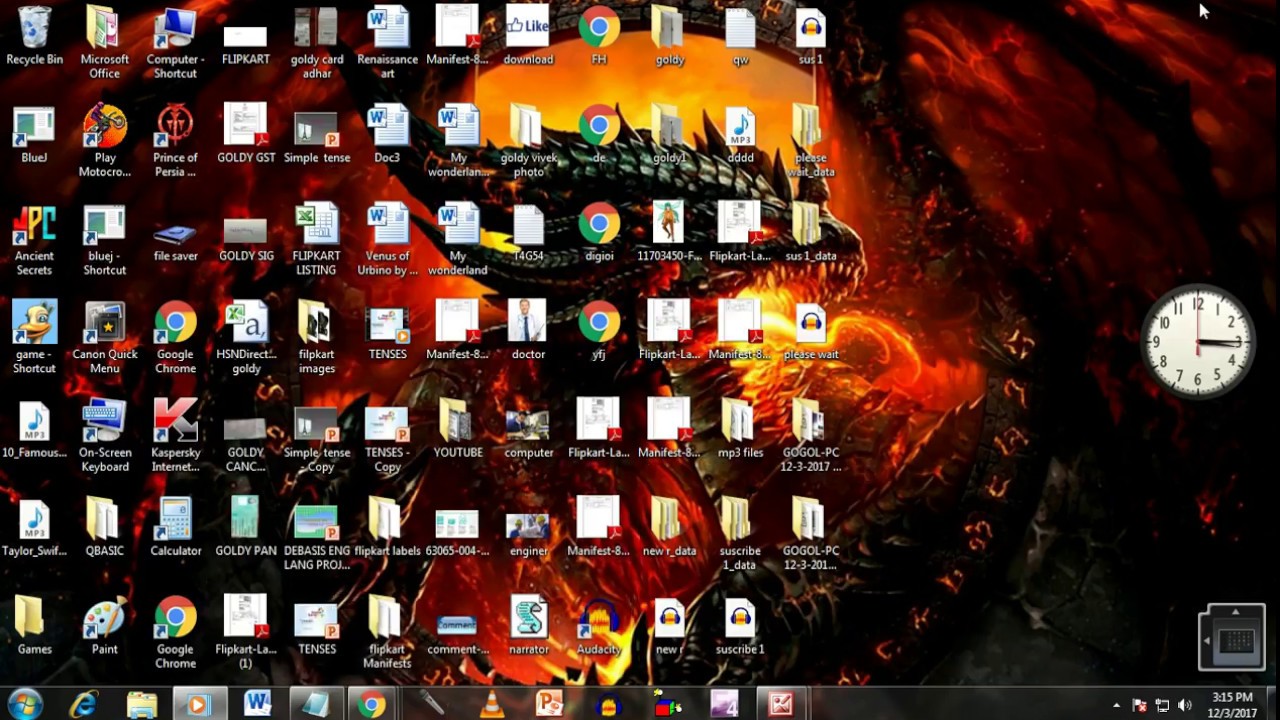Open the narrator desktop icon
The width and height of the screenshot is (1280, 720).
[528, 620]
